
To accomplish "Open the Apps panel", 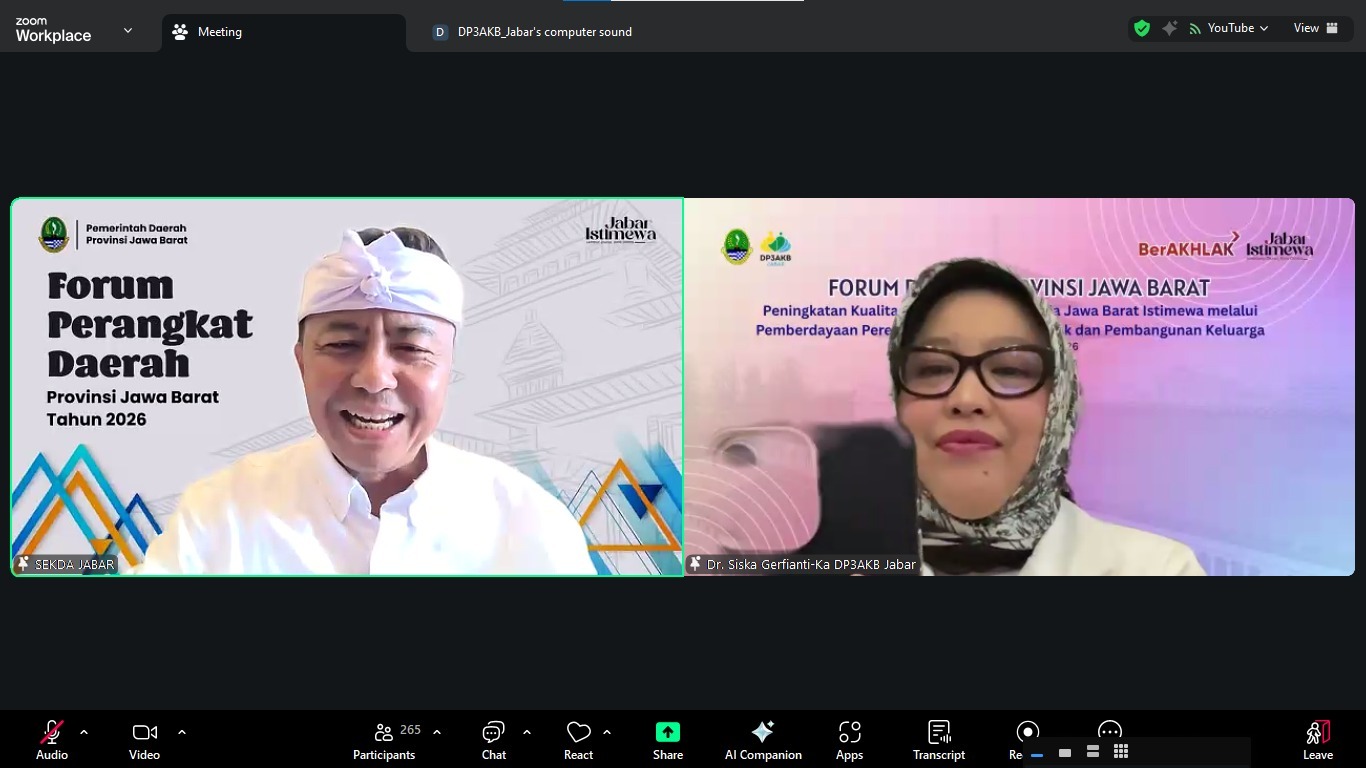I will [x=849, y=740].
